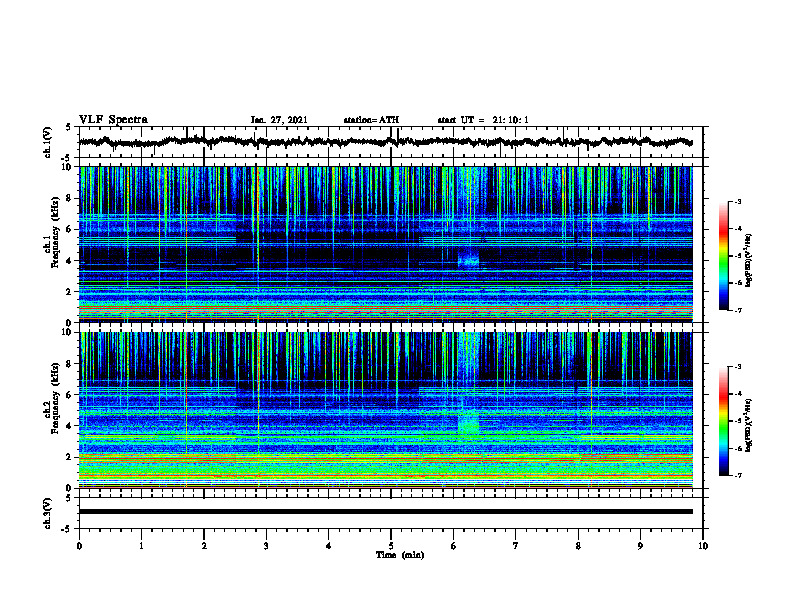
Task: Click the ch.1 "Frequency (kHz)" axis label
Action: [x=55, y=233]
